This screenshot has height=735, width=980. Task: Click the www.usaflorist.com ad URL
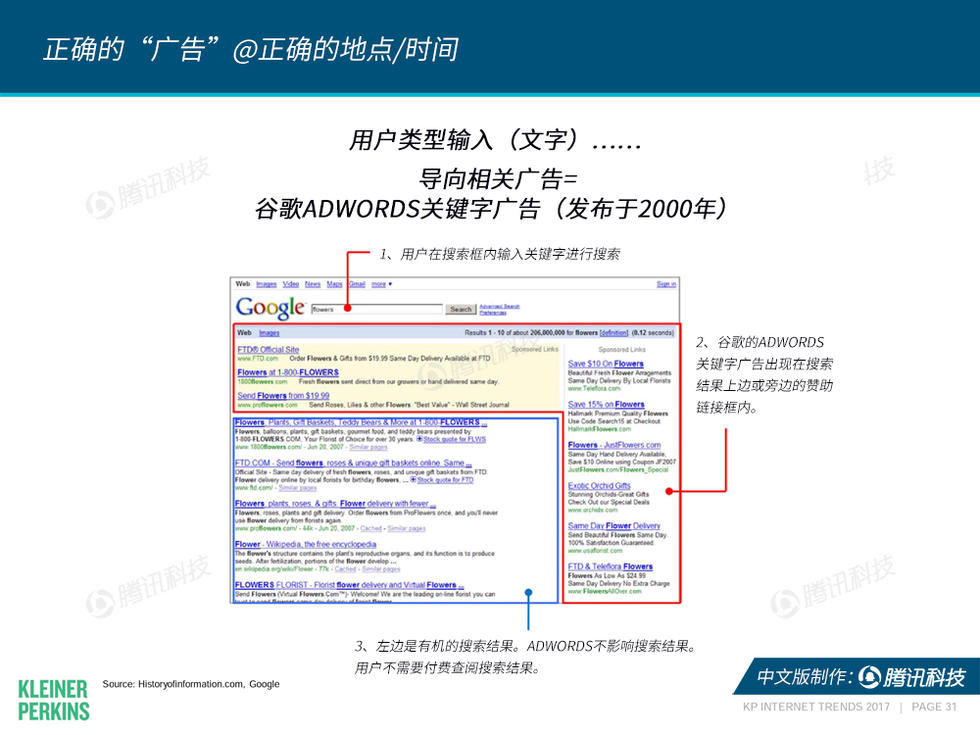tap(595, 551)
